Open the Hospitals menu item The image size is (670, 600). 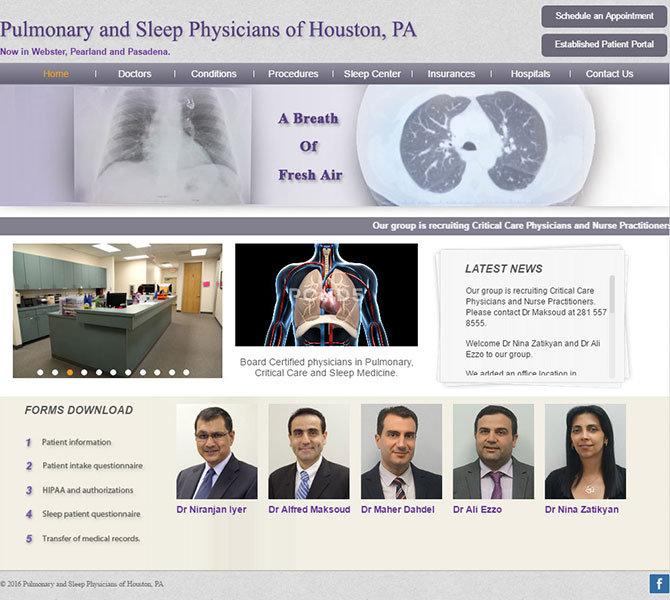click(x=530, y=74)
